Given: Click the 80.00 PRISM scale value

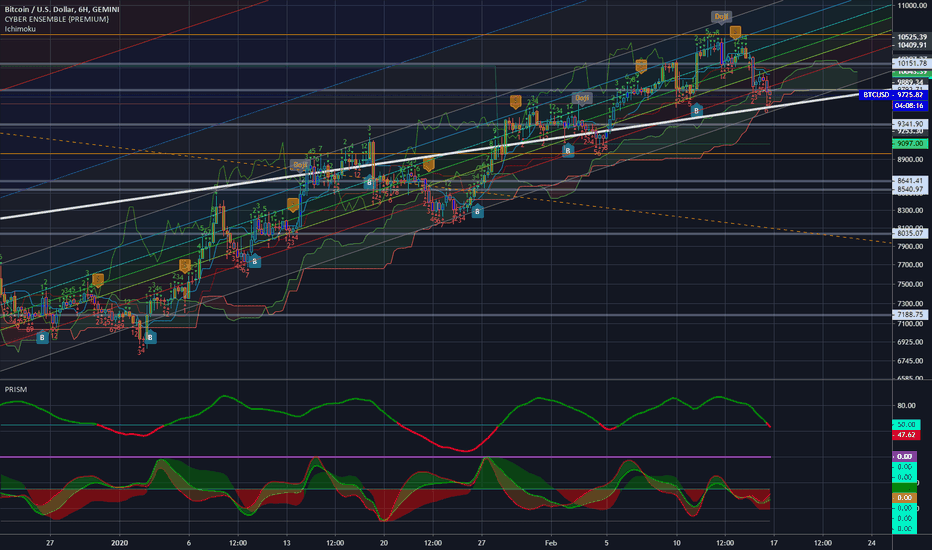Looking at the screenshot, I should click(x=906, y=406).
